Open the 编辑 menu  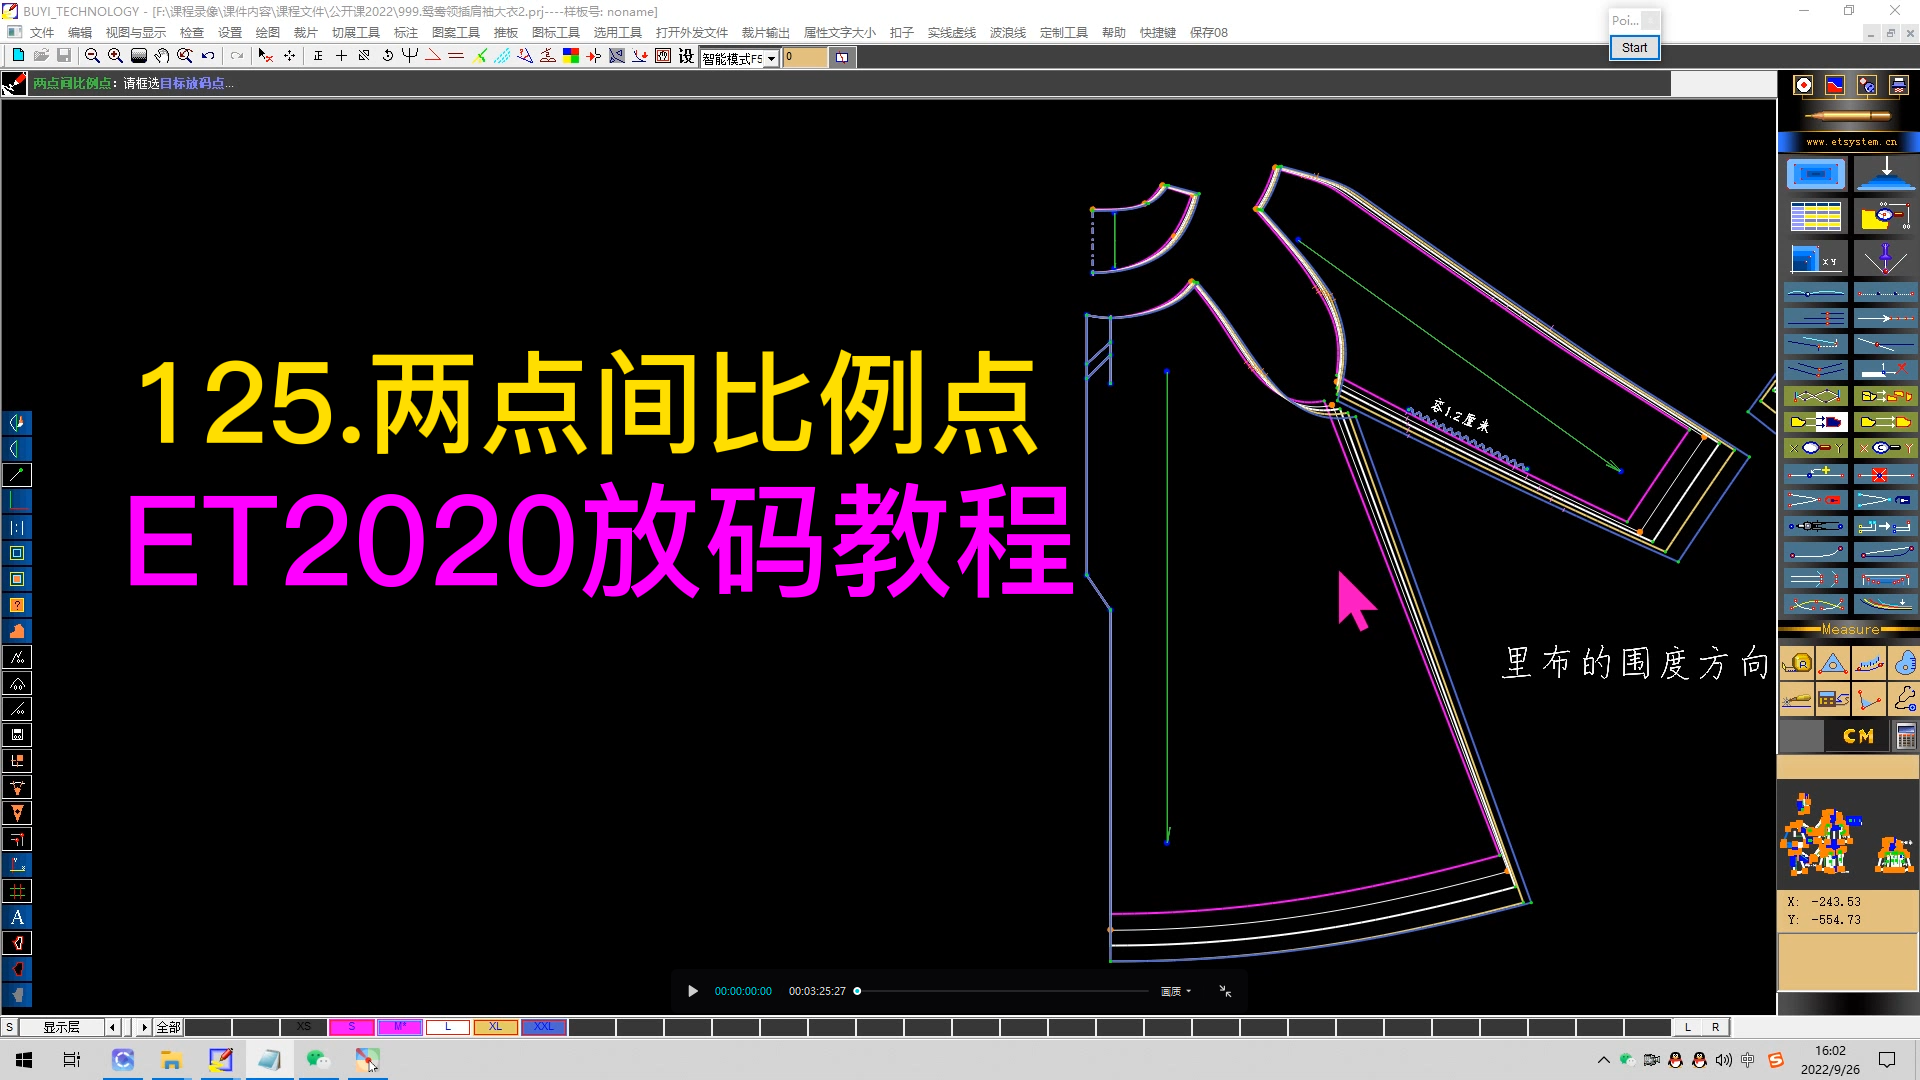[x=80, y=32]
